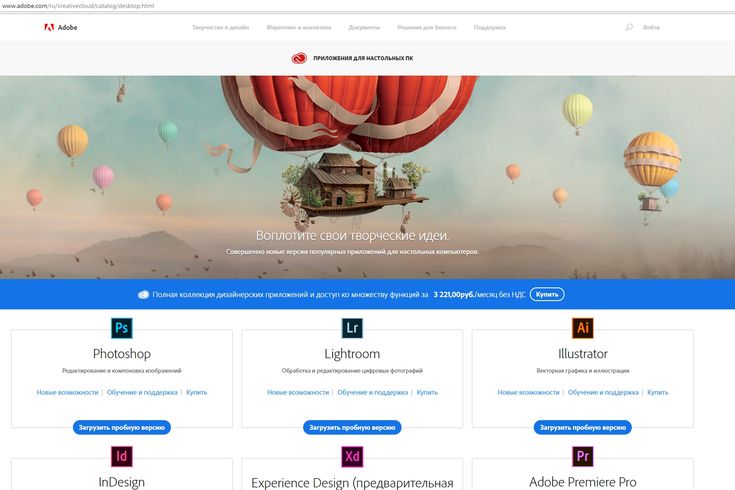This screenshot has width=735, height=490.
Task: Click the Experience Design Xd icon
Action: (x=352, y=456)
